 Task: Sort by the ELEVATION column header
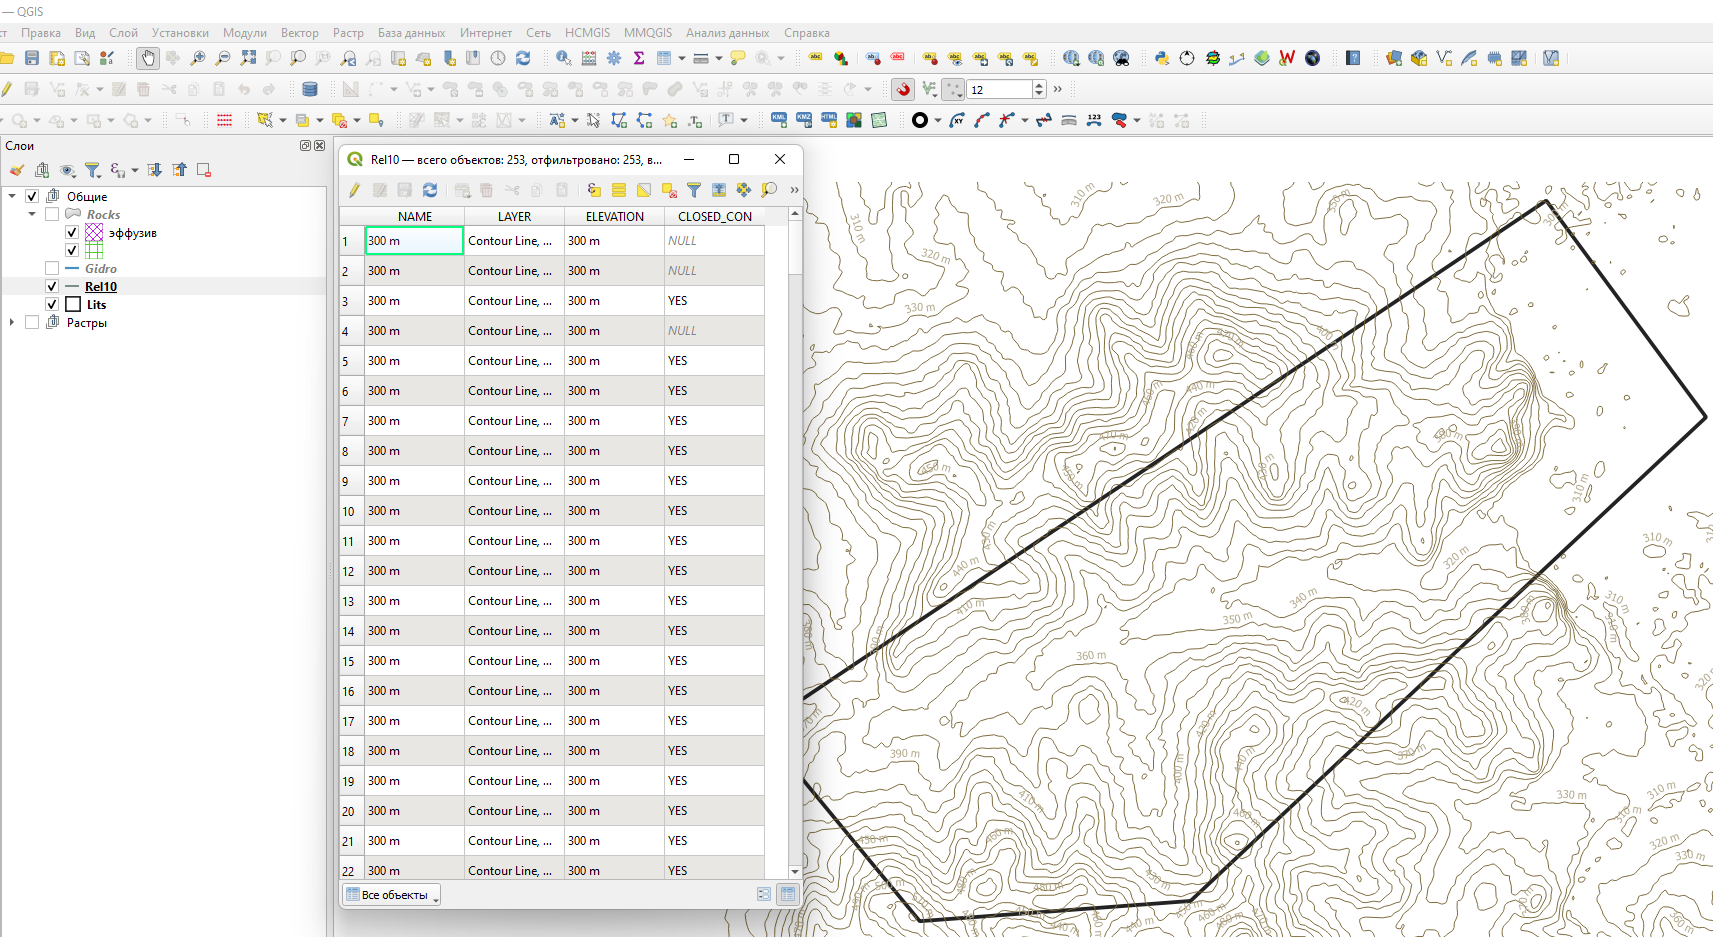615,216
